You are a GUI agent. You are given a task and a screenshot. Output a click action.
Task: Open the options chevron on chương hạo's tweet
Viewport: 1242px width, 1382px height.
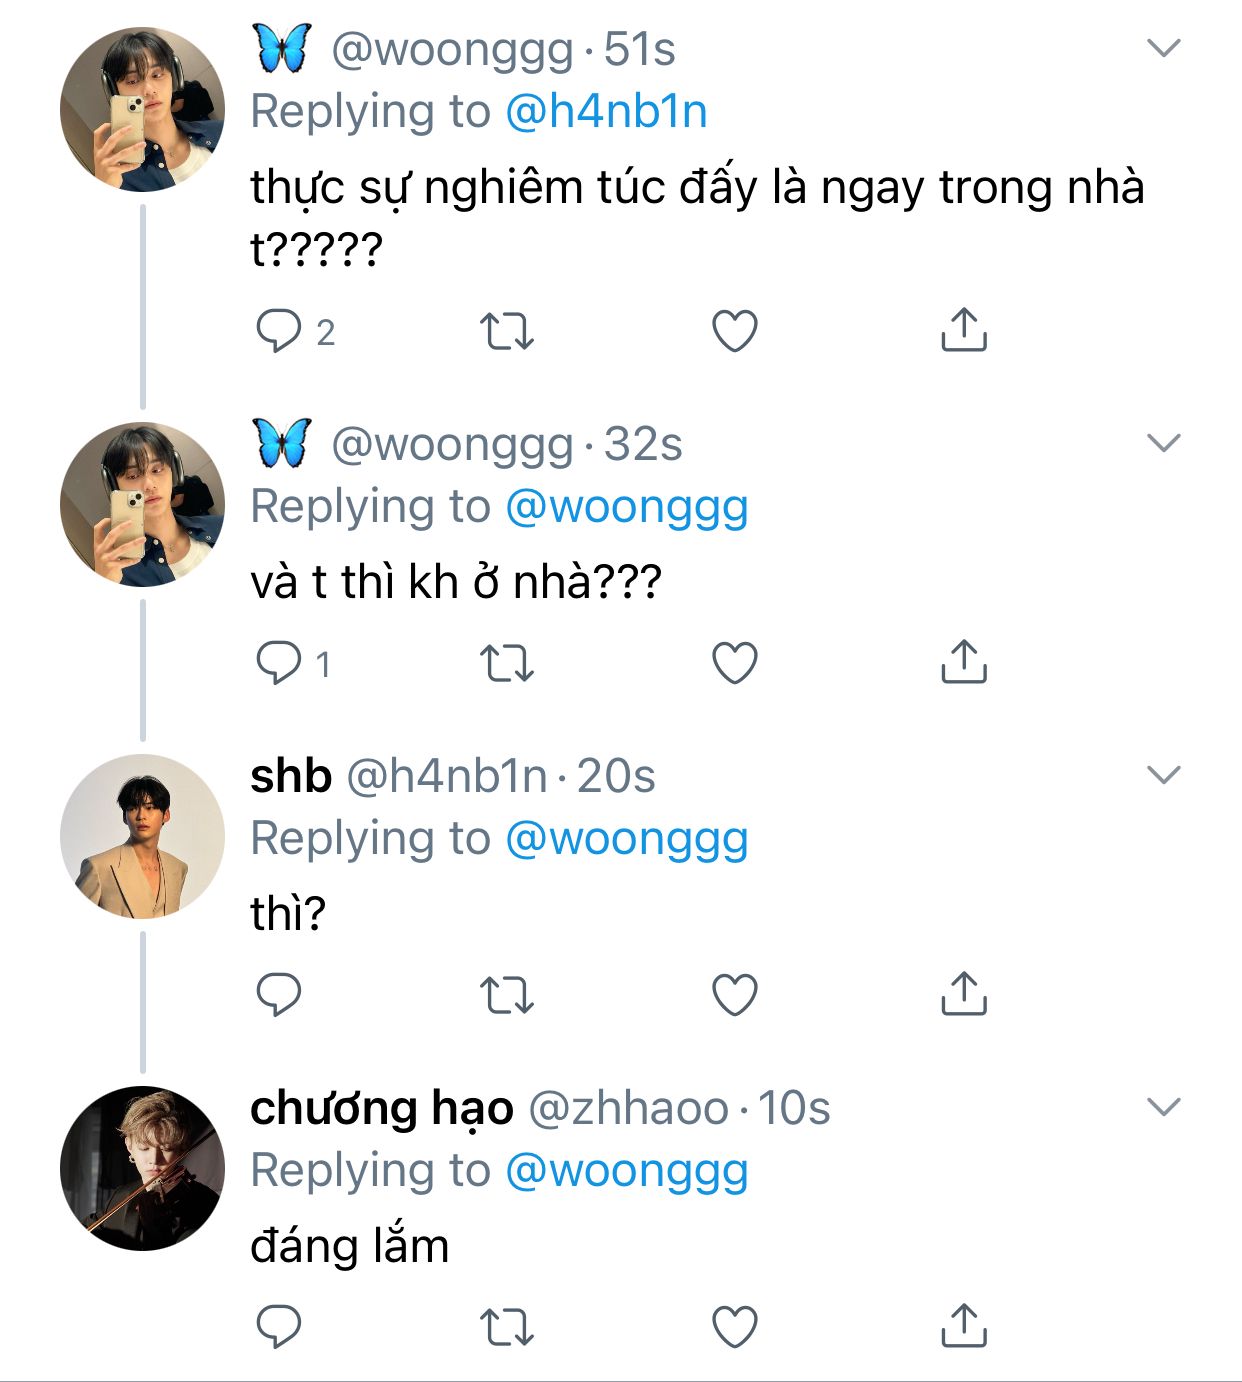pyautogui.click(x=1164, y=1107)
